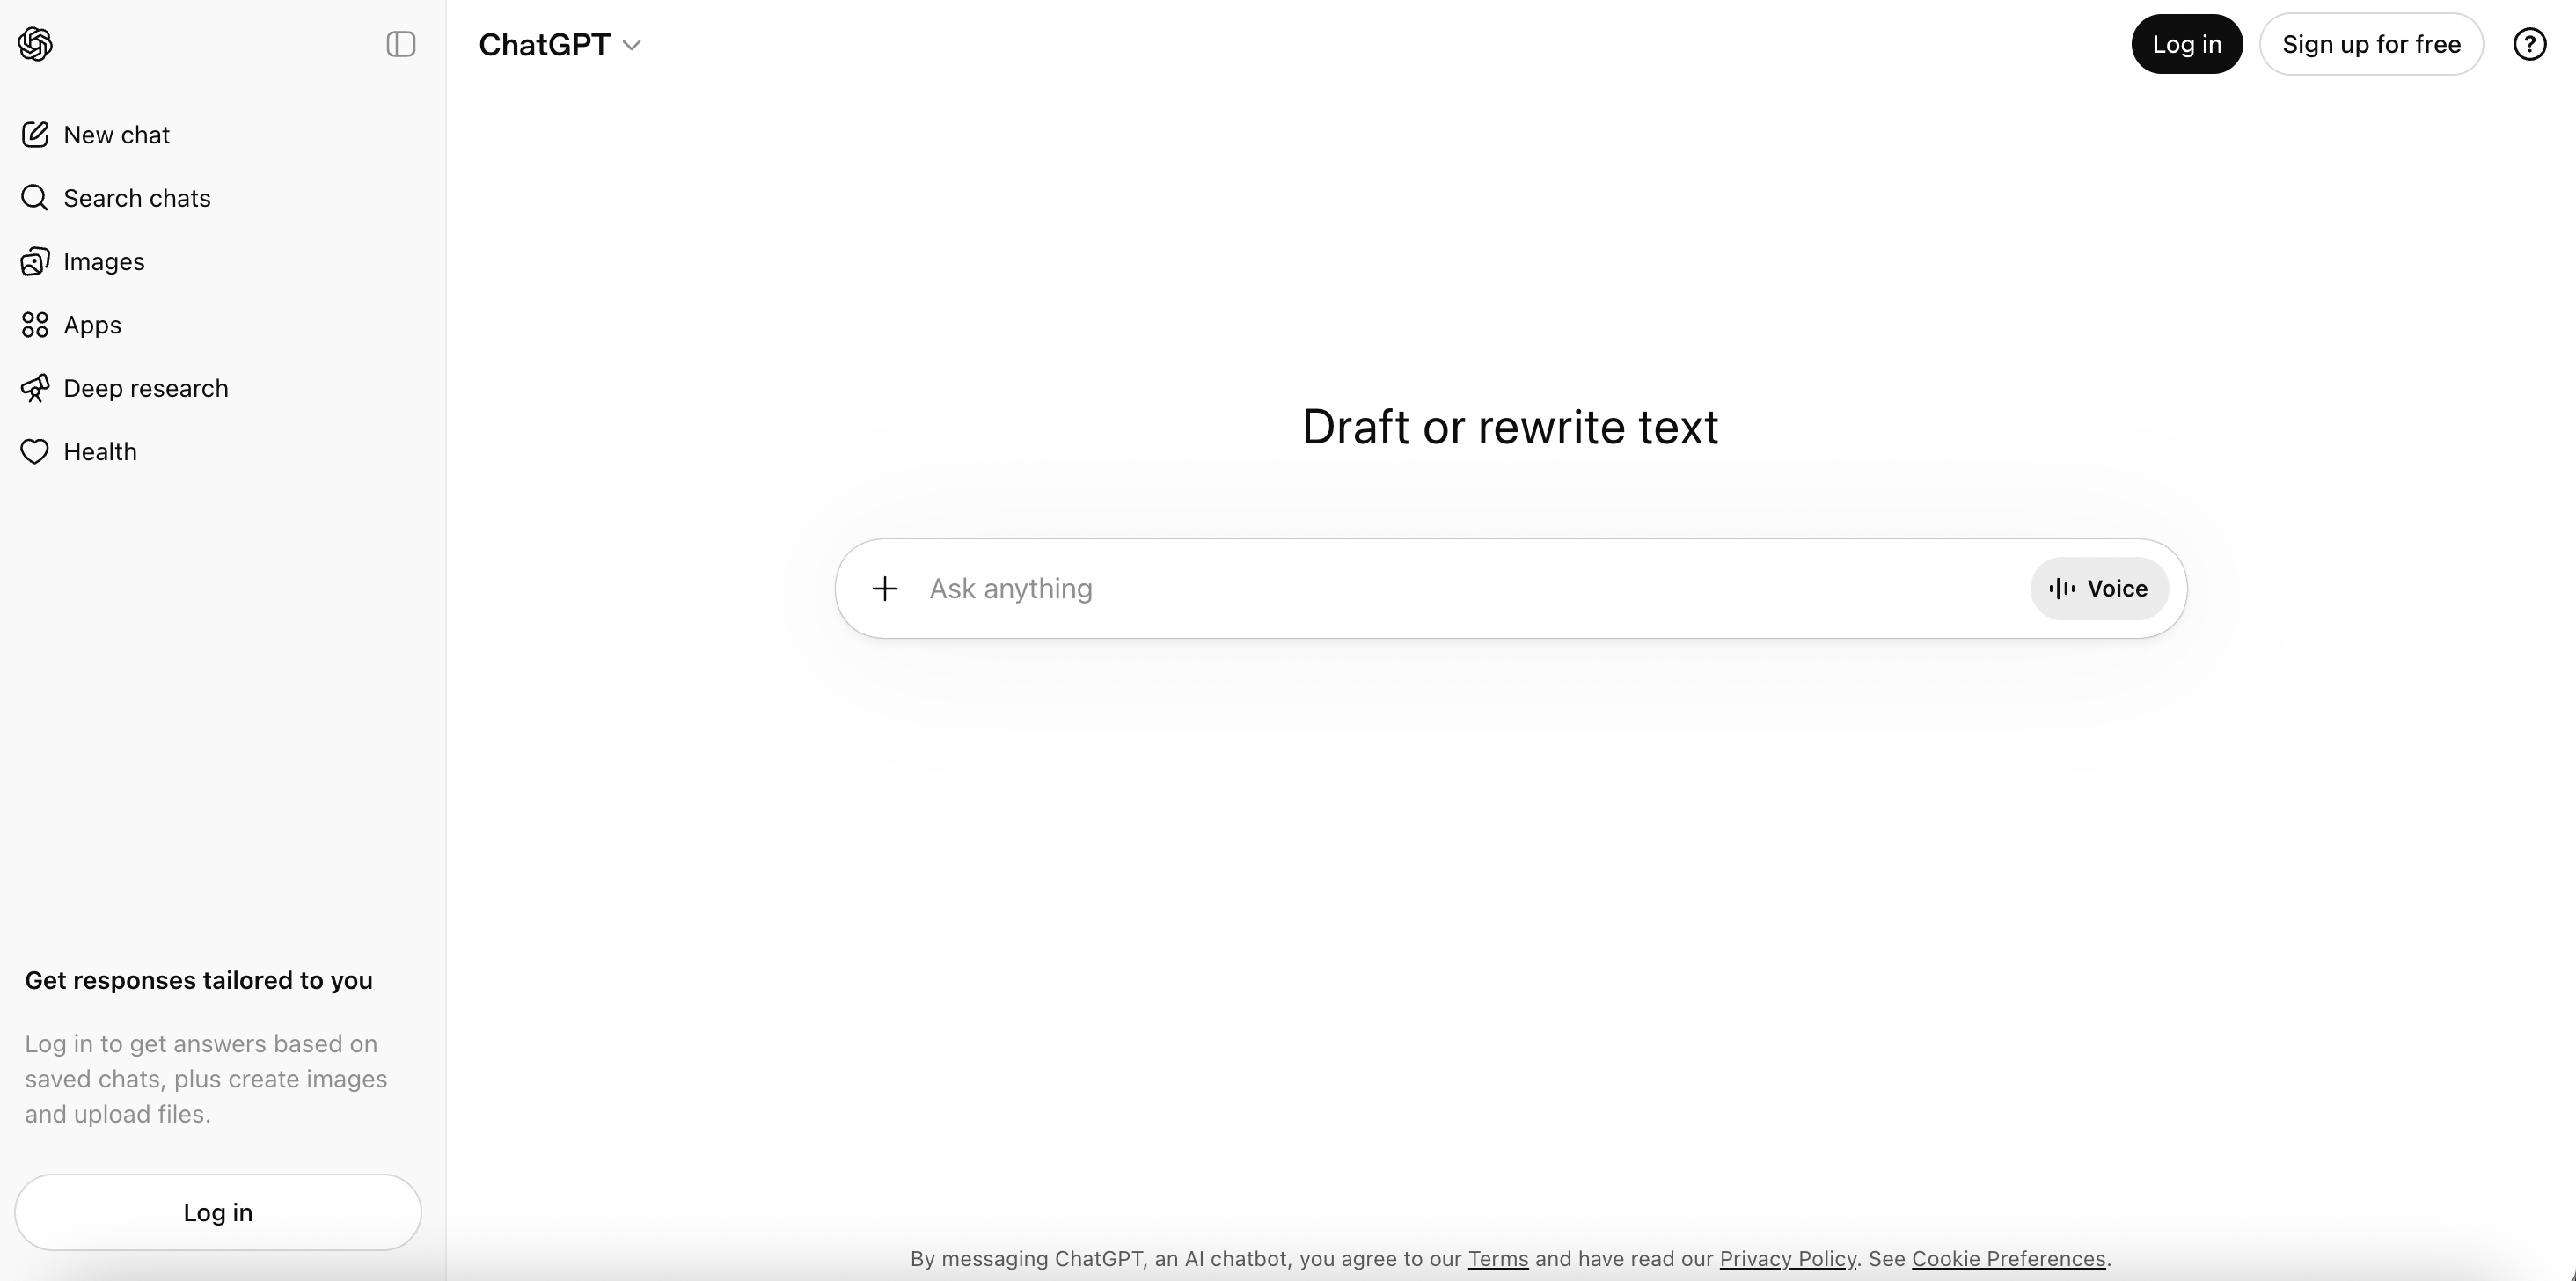This screenshot has width=2576, height=1281.
Task: Expand the ChatGPT version chevron
Action: click(x=631, y=45)
